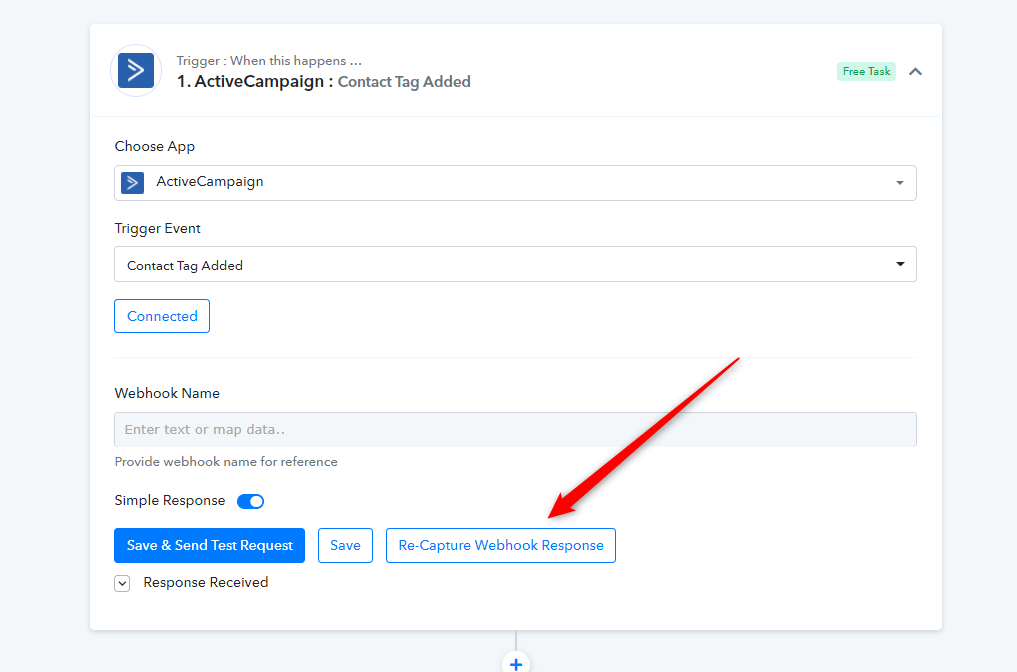This screenshot has width=1017, height=672.
Task: Click the 'Provide webhook name for reference' hint
Action: point(226,462)
